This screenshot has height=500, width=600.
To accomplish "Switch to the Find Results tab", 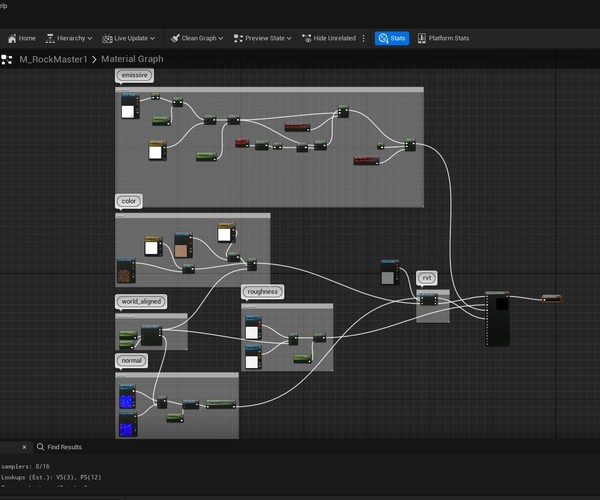I will pos(60,447).
